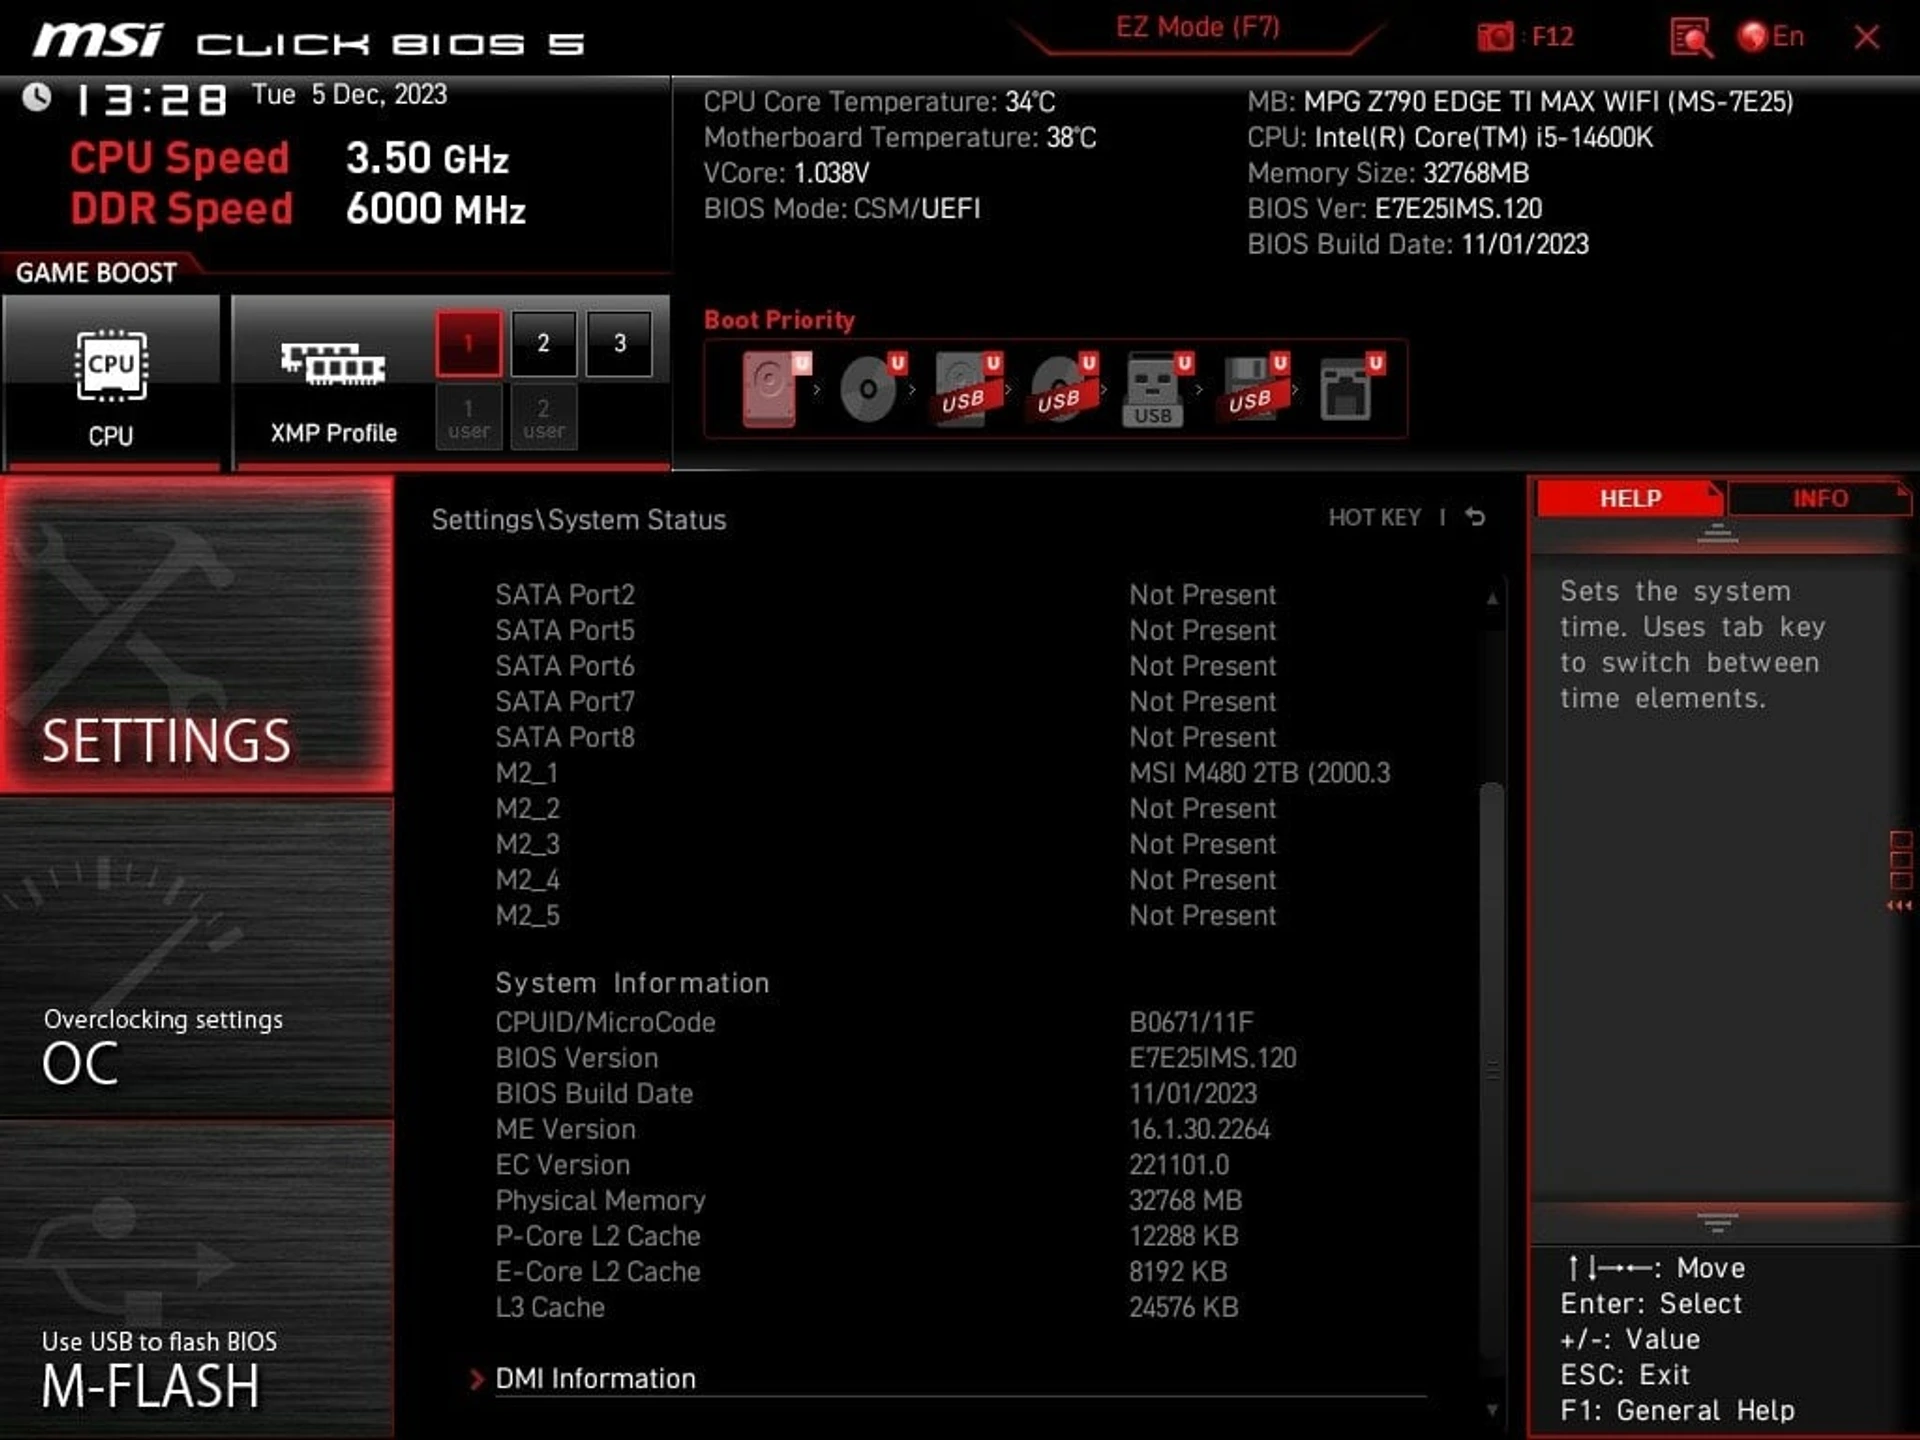The height and width of the screenshot is (1440, 1920).
Task: Select XMP user profile 2
Action: (x=543, y=418)
